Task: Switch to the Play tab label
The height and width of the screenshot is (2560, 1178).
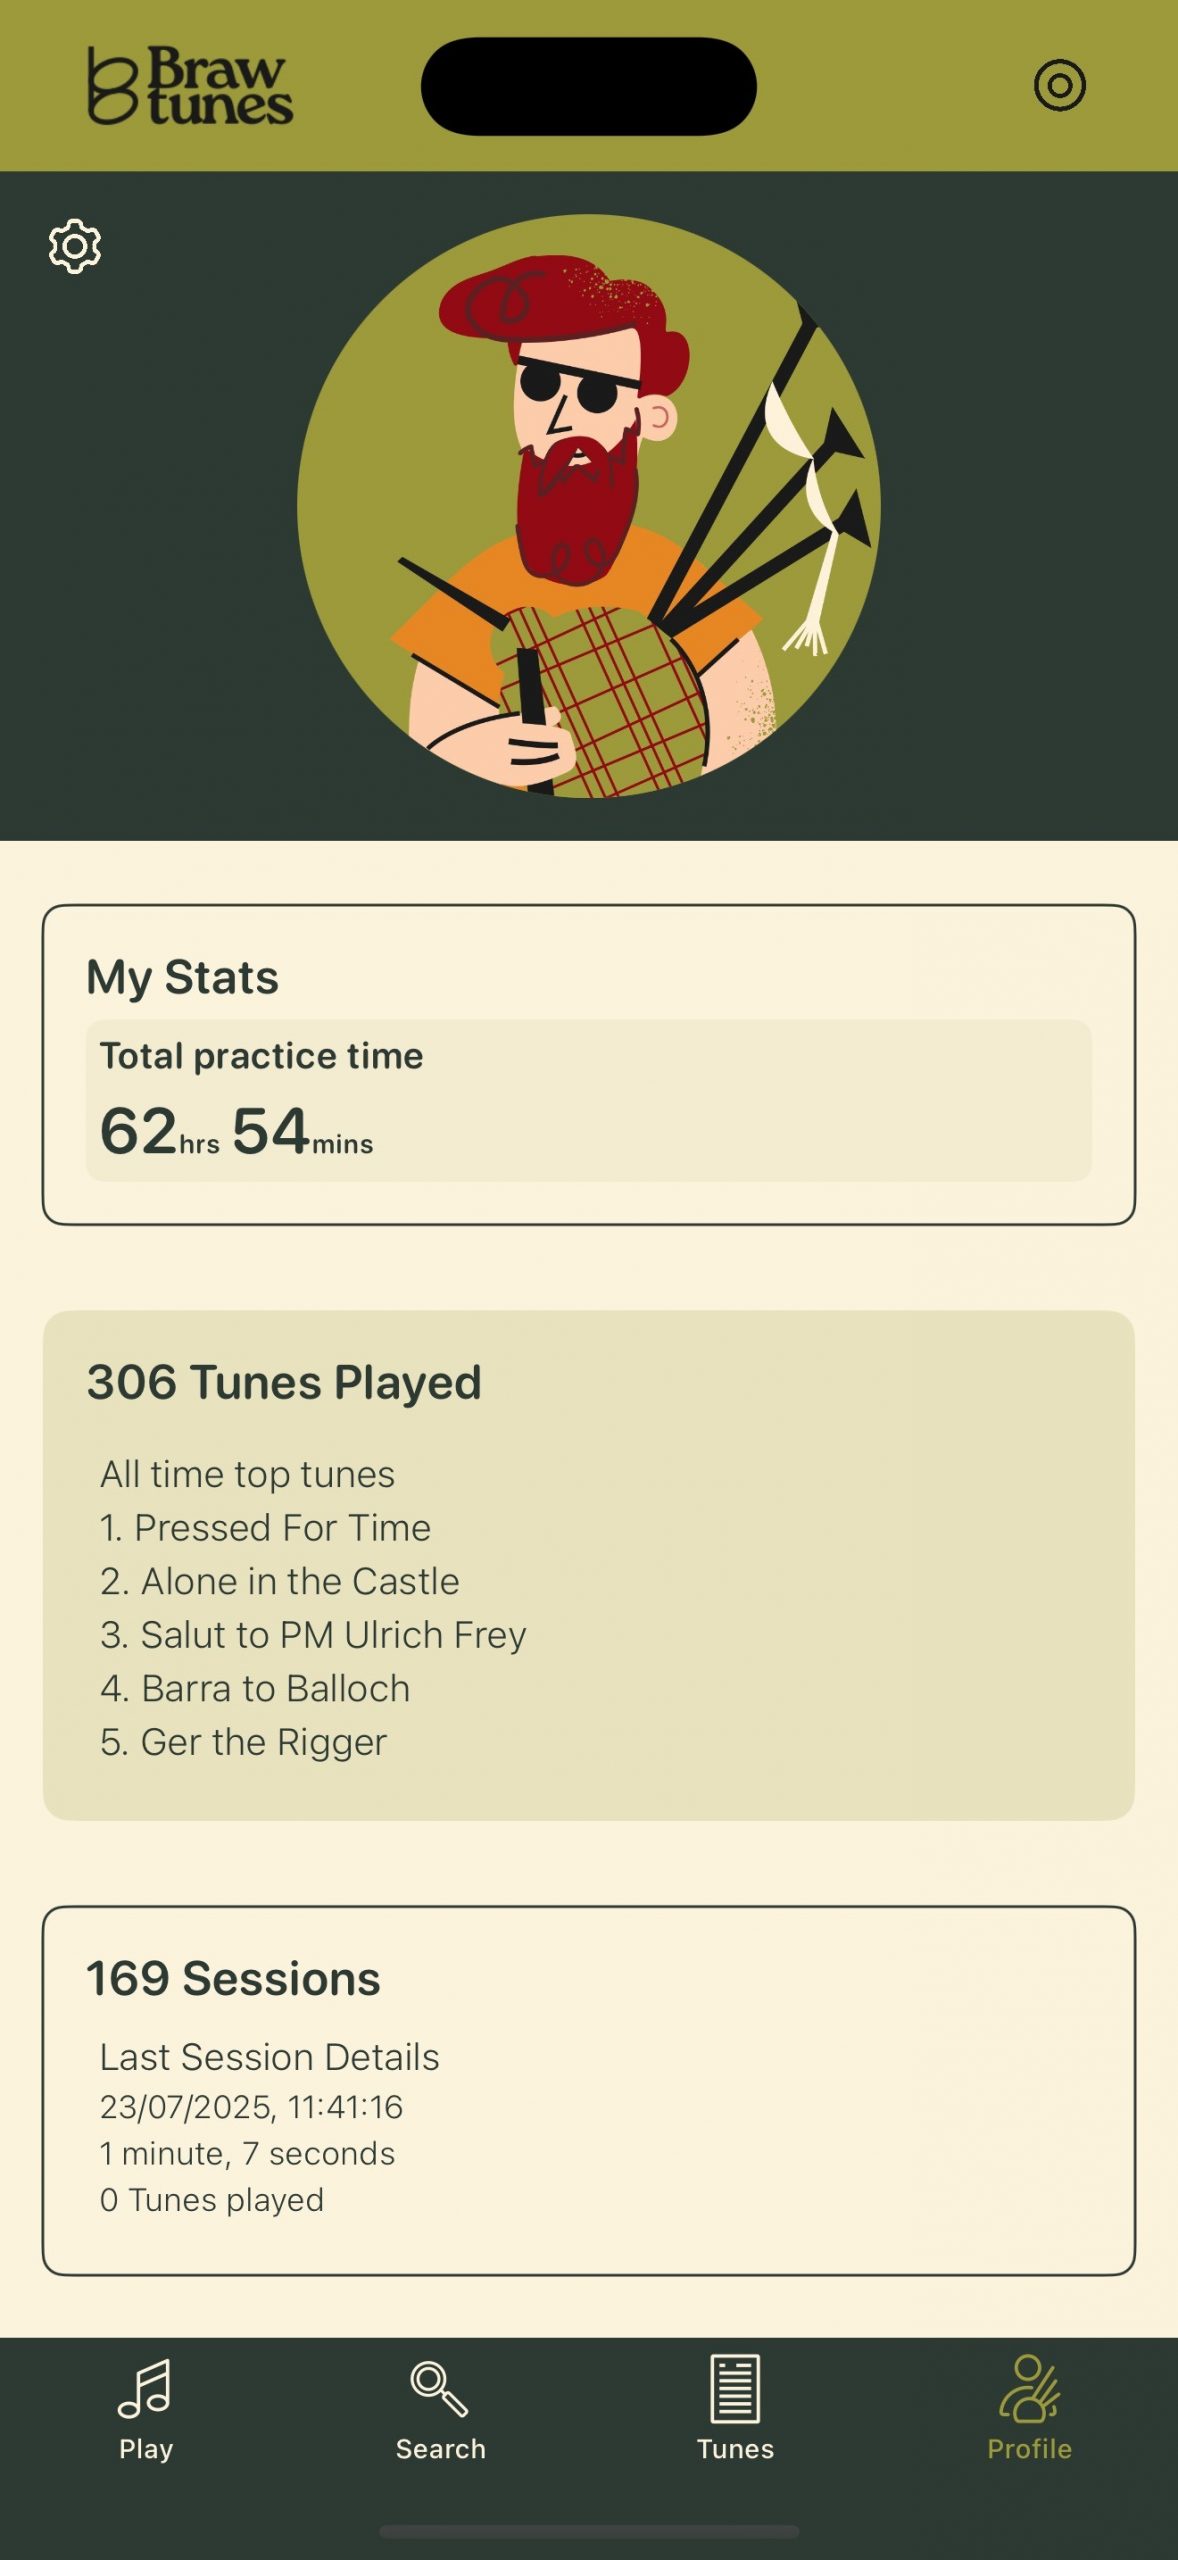Action: tap(146, 2449)
